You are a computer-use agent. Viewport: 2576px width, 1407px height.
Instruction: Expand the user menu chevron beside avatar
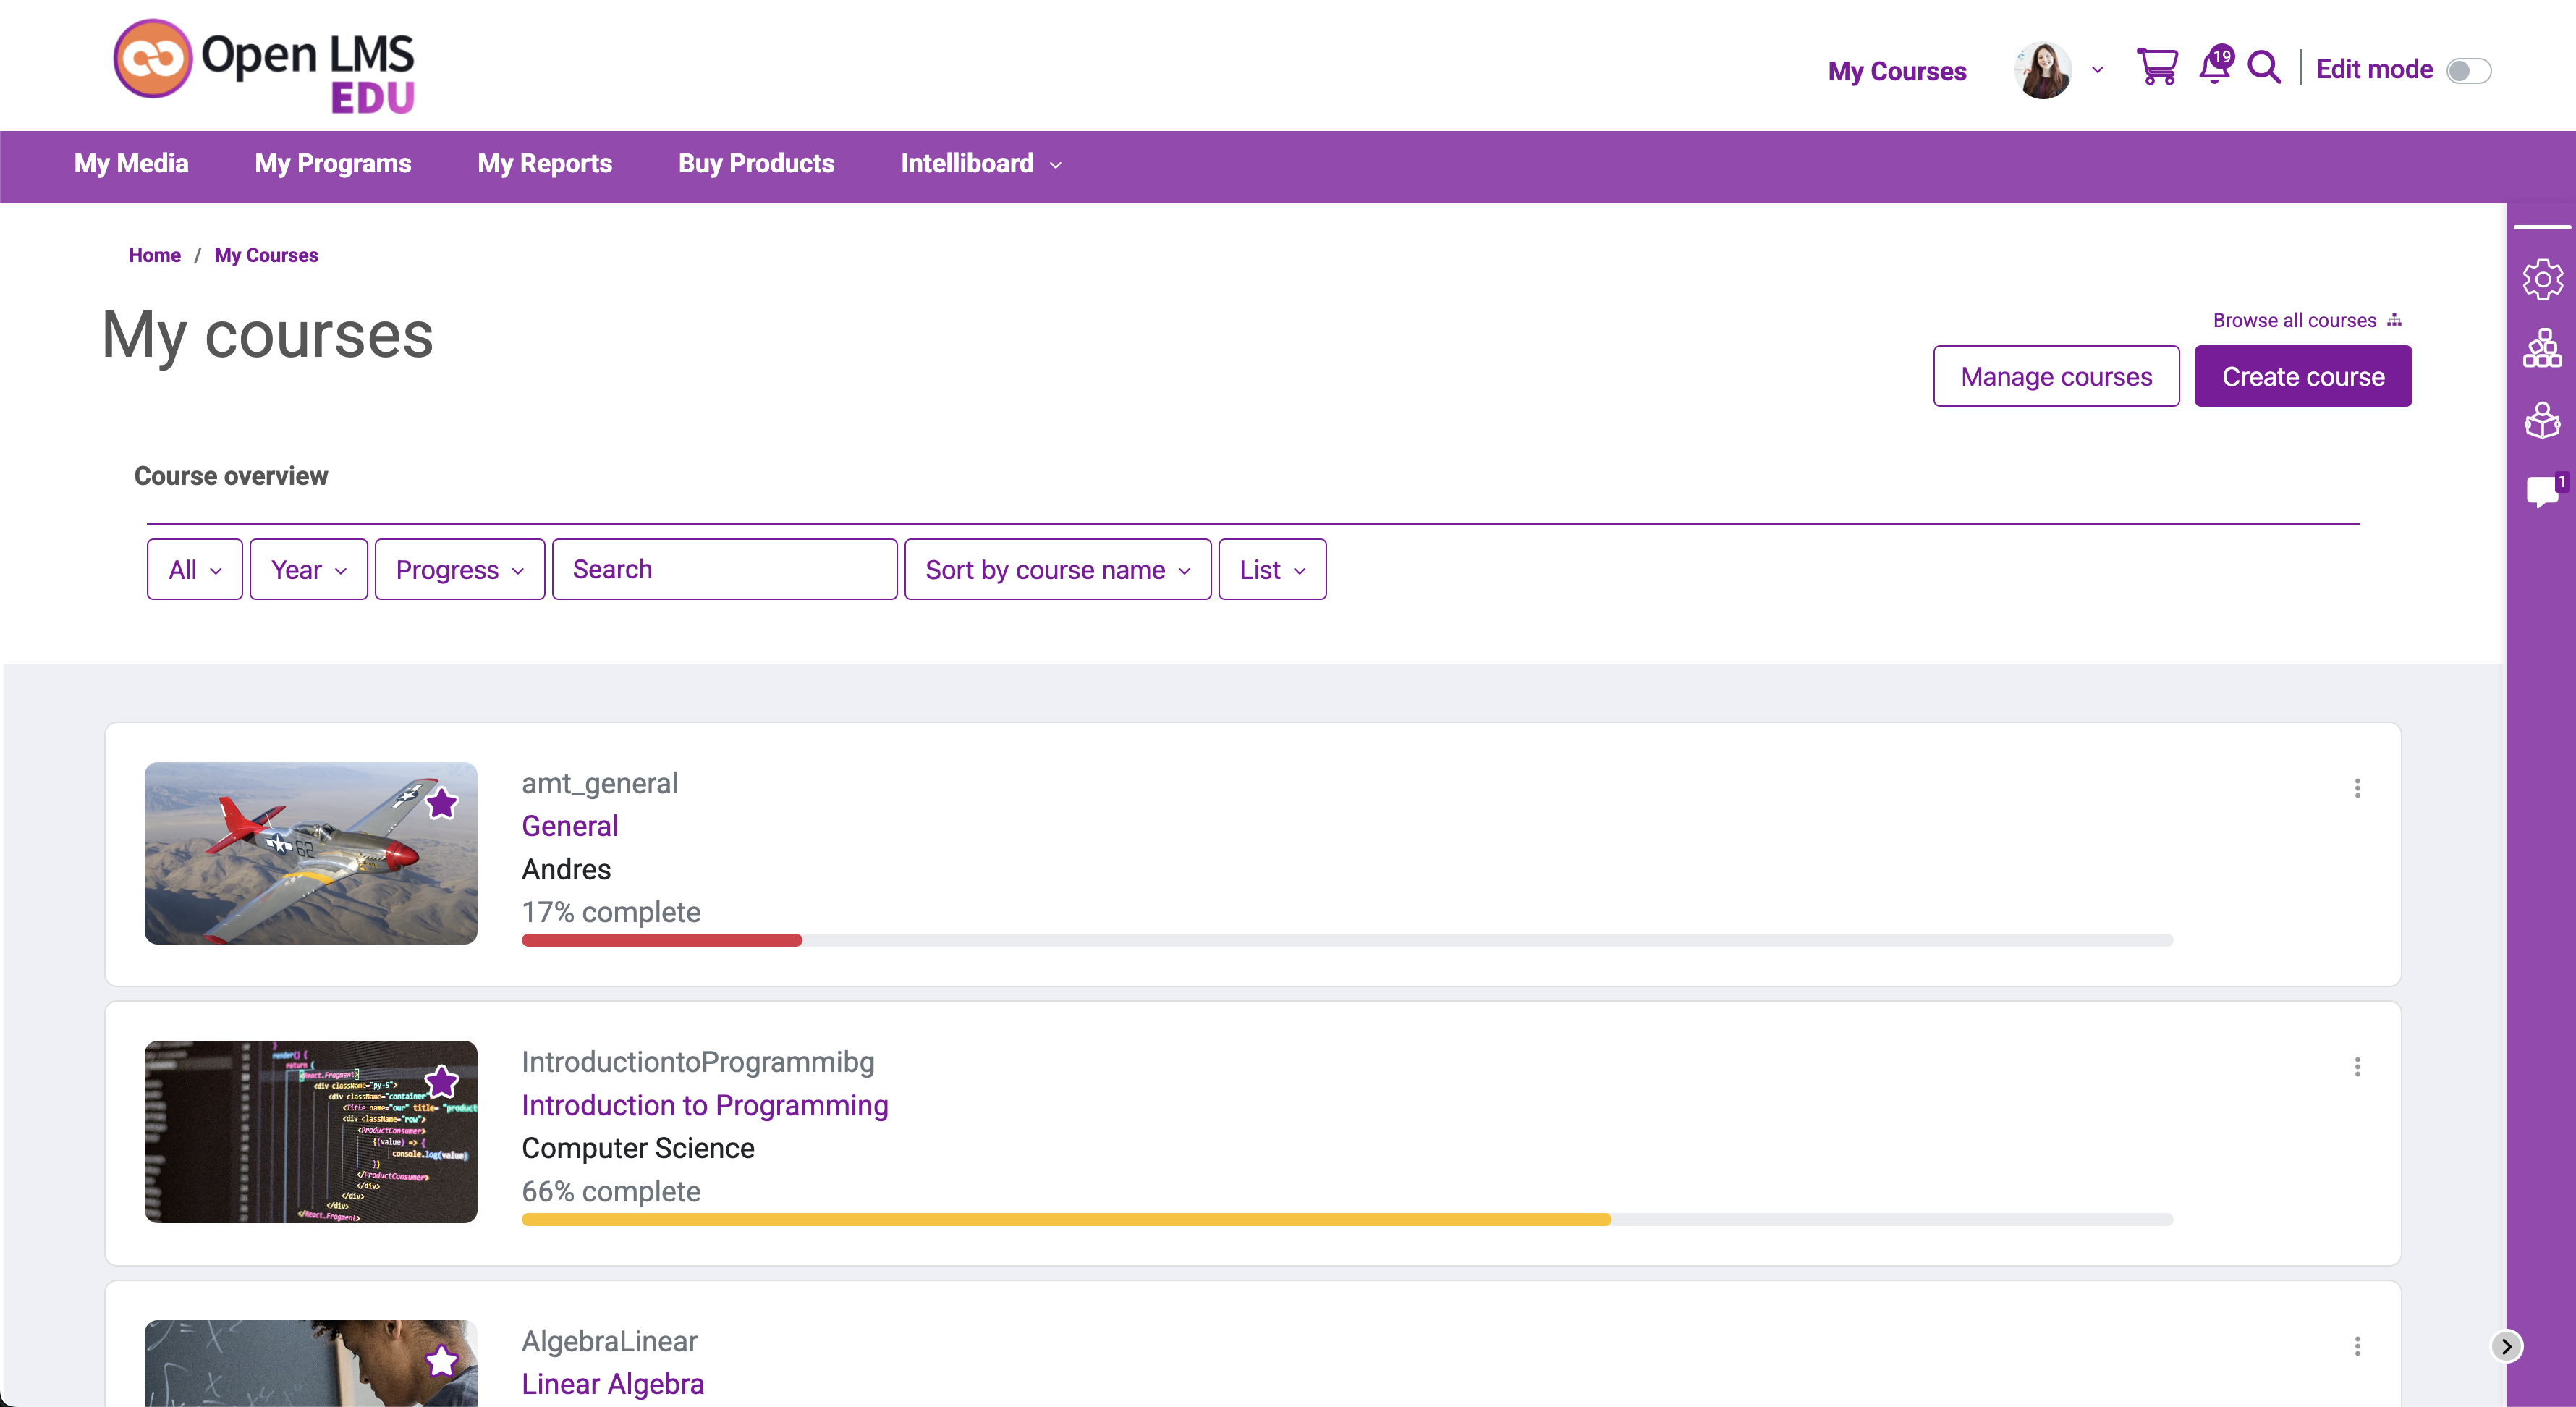click(x=2097, y=70)
